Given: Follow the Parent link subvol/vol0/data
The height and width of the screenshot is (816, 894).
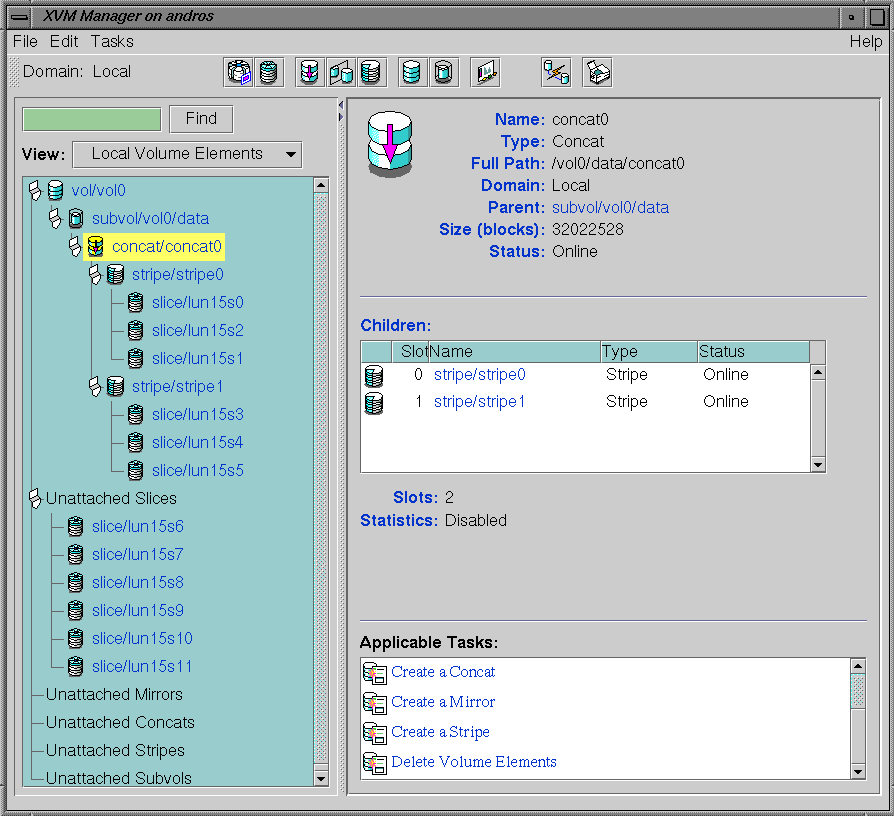Looking at the screenshot, I should click(x=610, y=208).
